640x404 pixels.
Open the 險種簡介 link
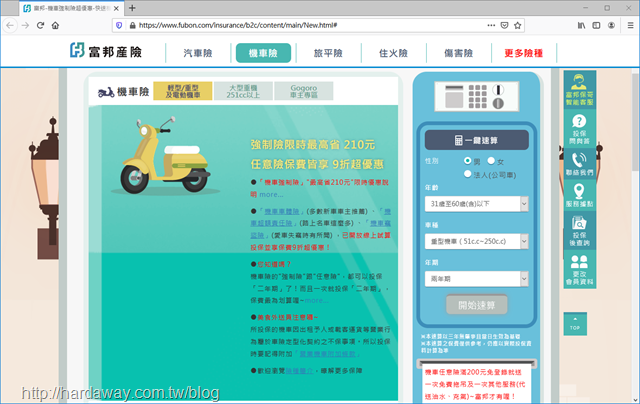[299, 371]
